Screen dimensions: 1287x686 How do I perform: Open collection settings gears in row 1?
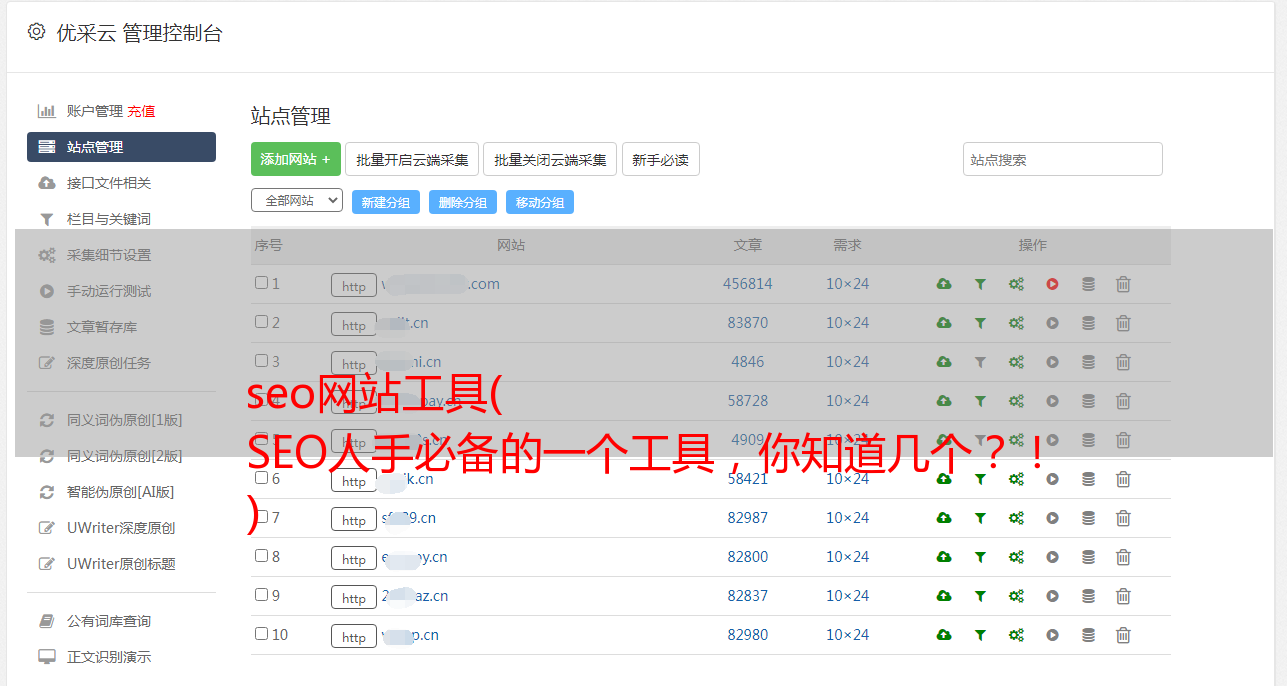point(1016,284)
